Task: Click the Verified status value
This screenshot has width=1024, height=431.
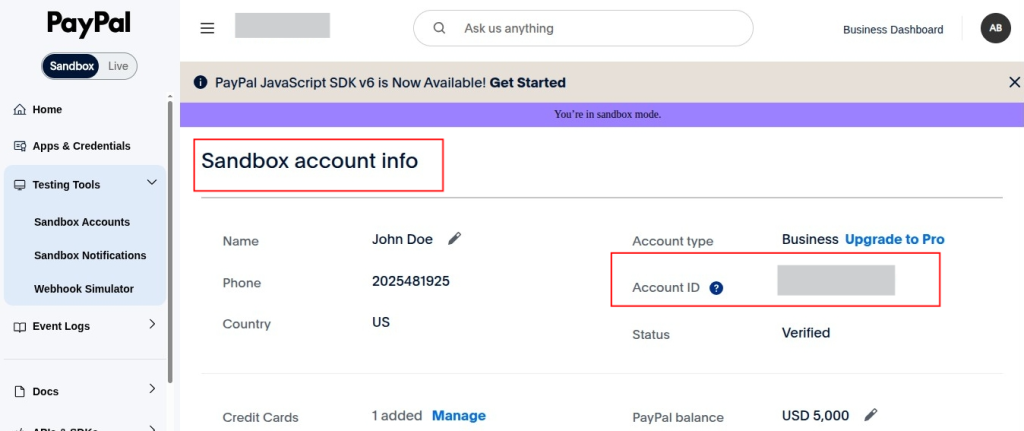Action: [x=806, y=333]
